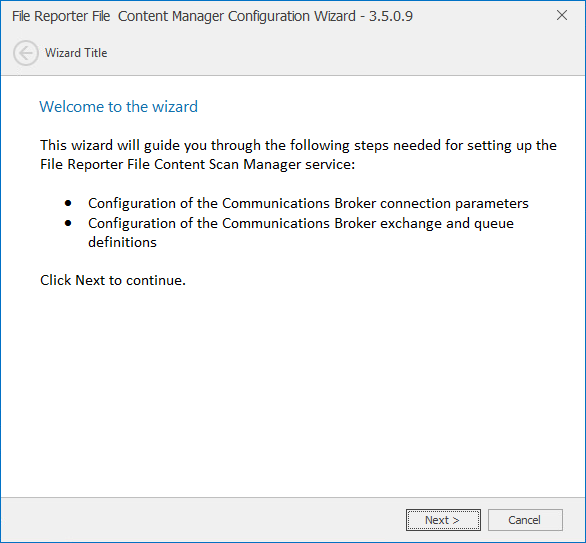
Task: Click the first bullet point dot
Action: [x=68, y=203]
